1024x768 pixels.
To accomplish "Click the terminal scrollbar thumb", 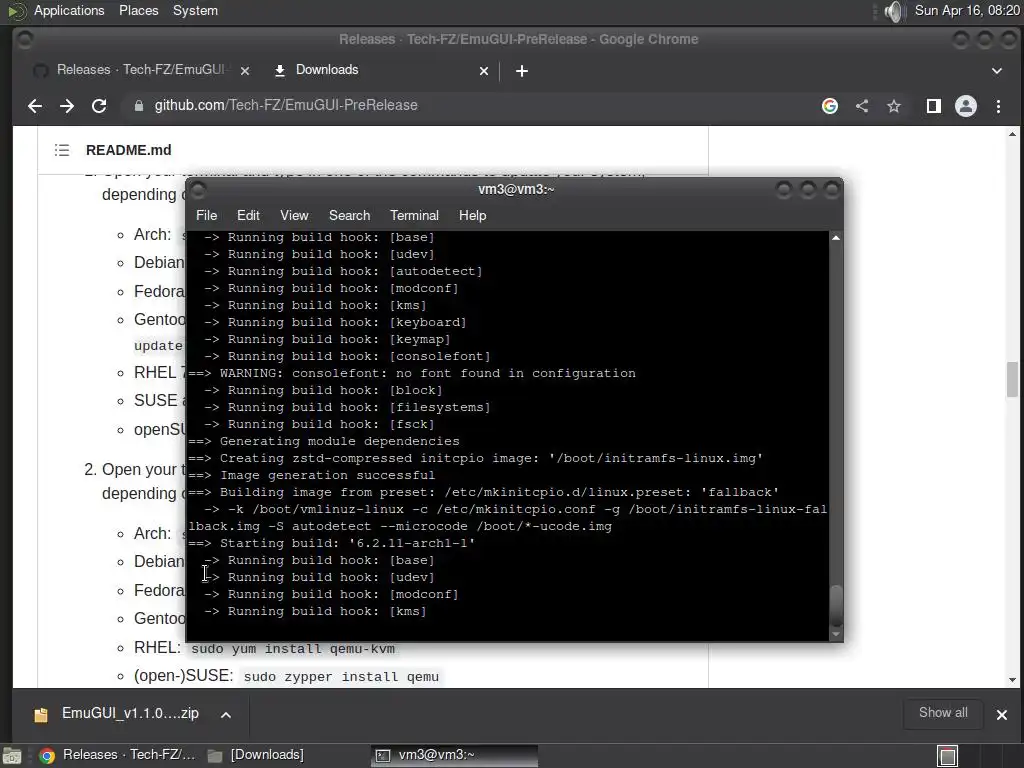I will (836, 606).
